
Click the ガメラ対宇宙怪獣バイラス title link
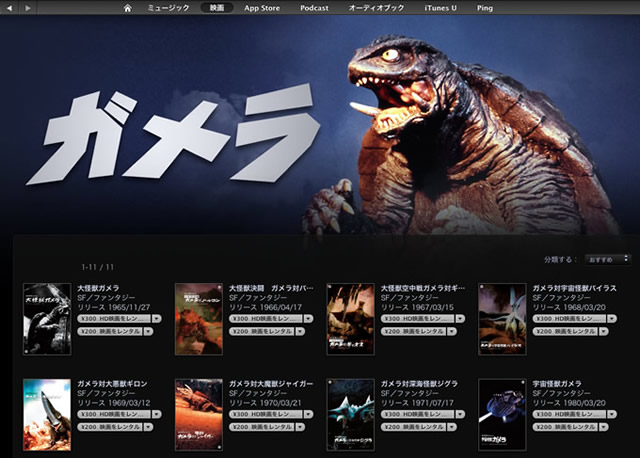575,288
